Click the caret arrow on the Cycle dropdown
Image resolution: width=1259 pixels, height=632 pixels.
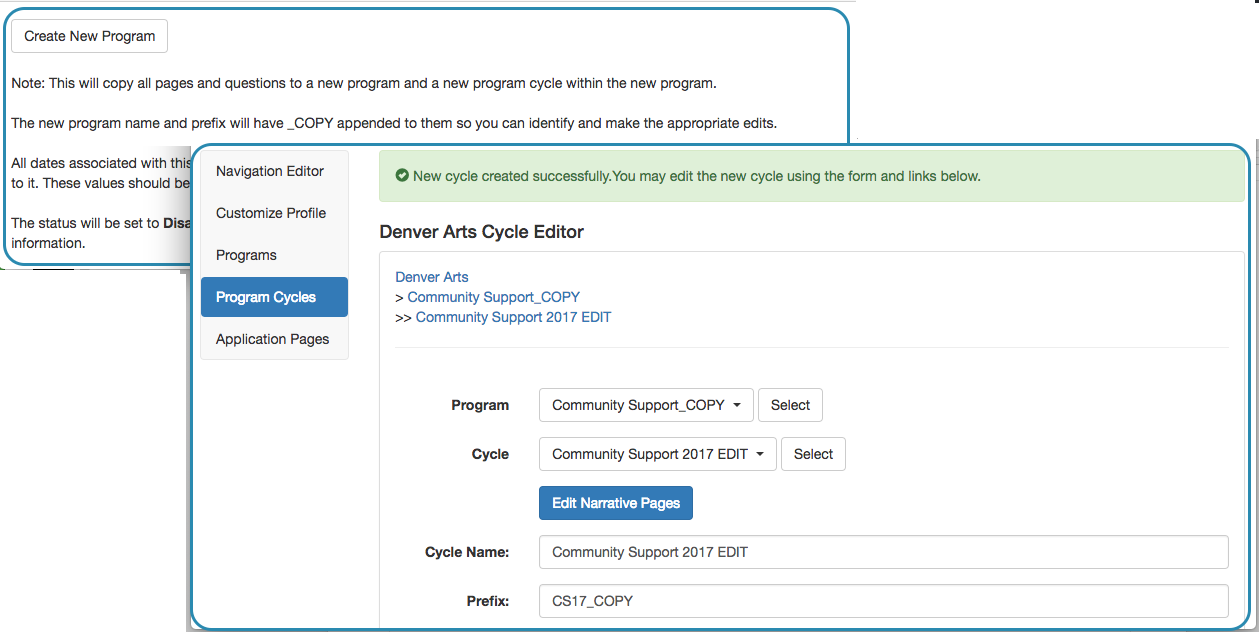760,455
